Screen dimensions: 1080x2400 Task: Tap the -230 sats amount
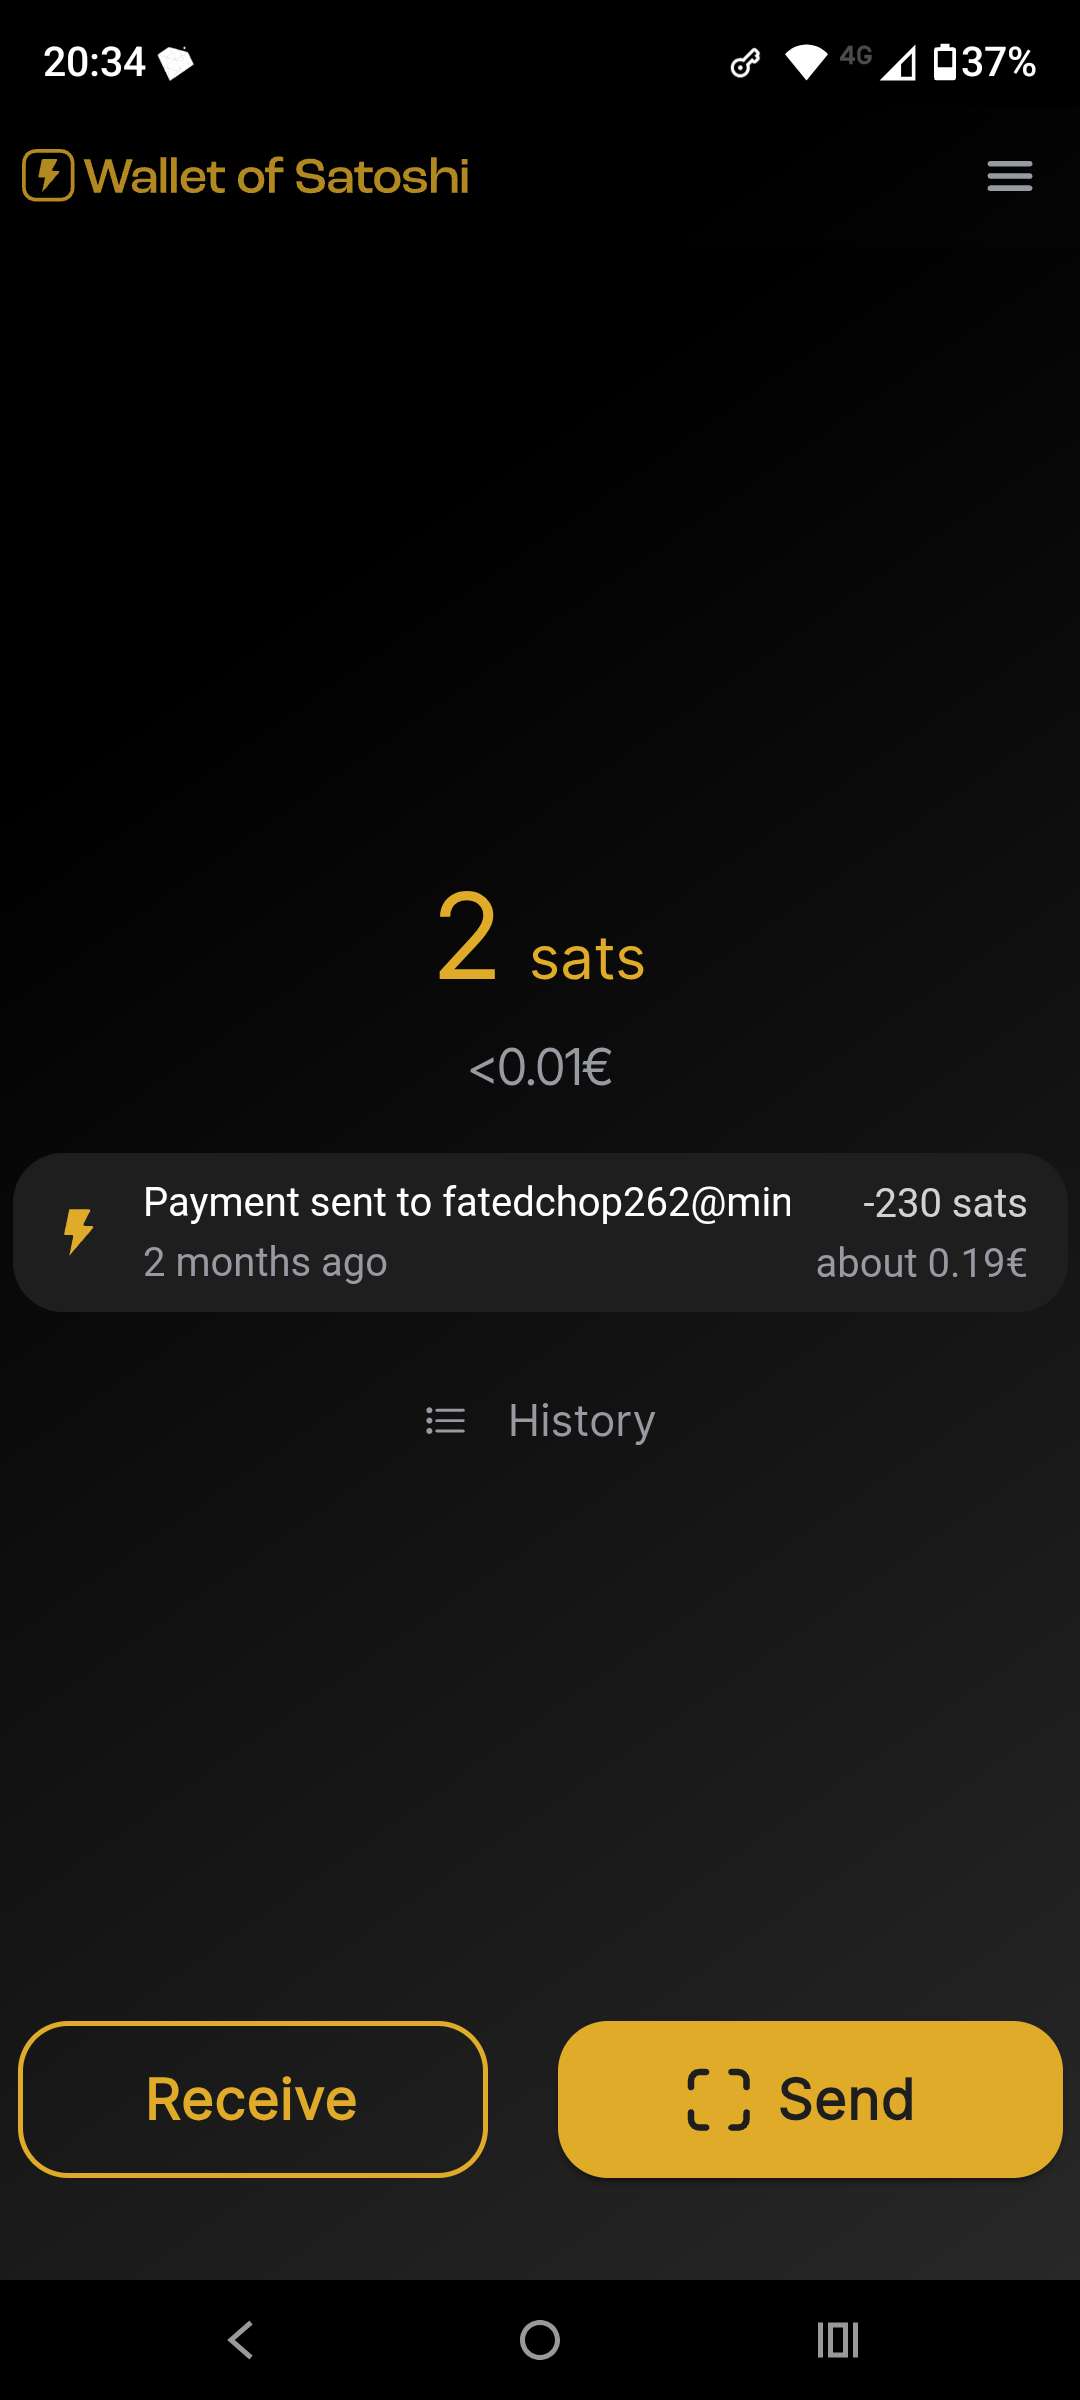[944, 1203]
